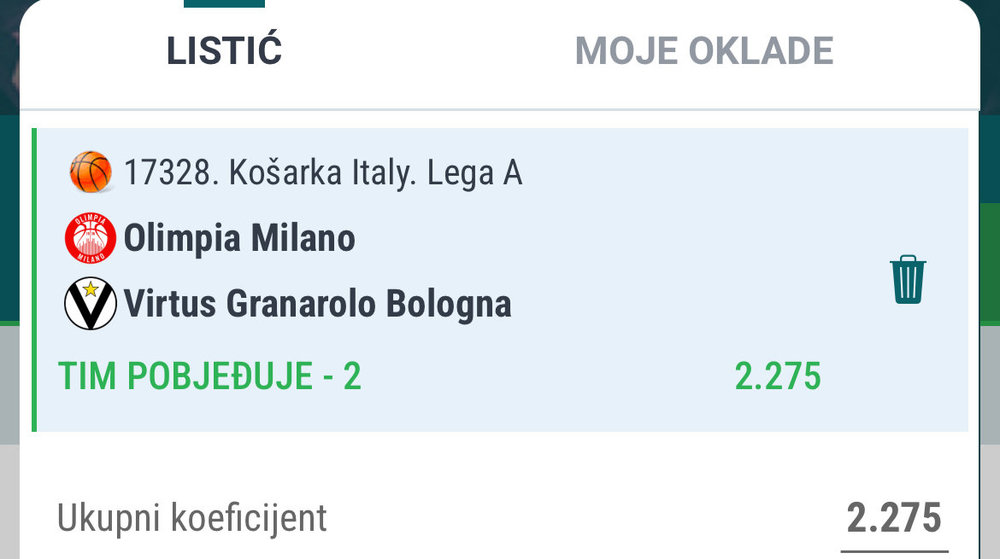Switch to the LISTIĆ tab
Screen dimensions: 1000x559
tap(224, 52)
